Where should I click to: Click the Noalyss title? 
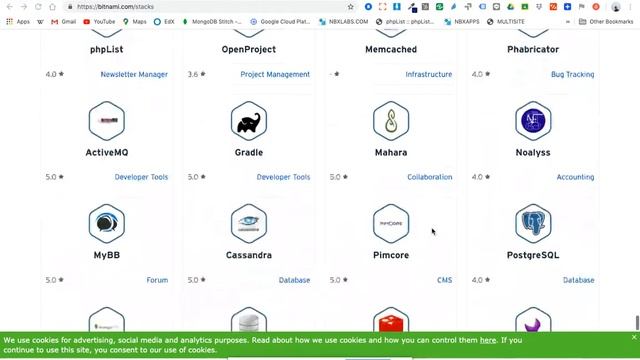coord(533,153)
